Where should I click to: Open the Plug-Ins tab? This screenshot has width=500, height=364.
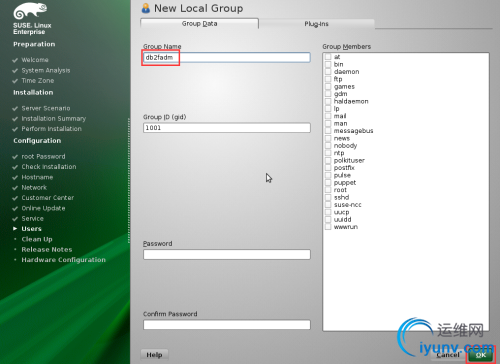tap(316, 24)
